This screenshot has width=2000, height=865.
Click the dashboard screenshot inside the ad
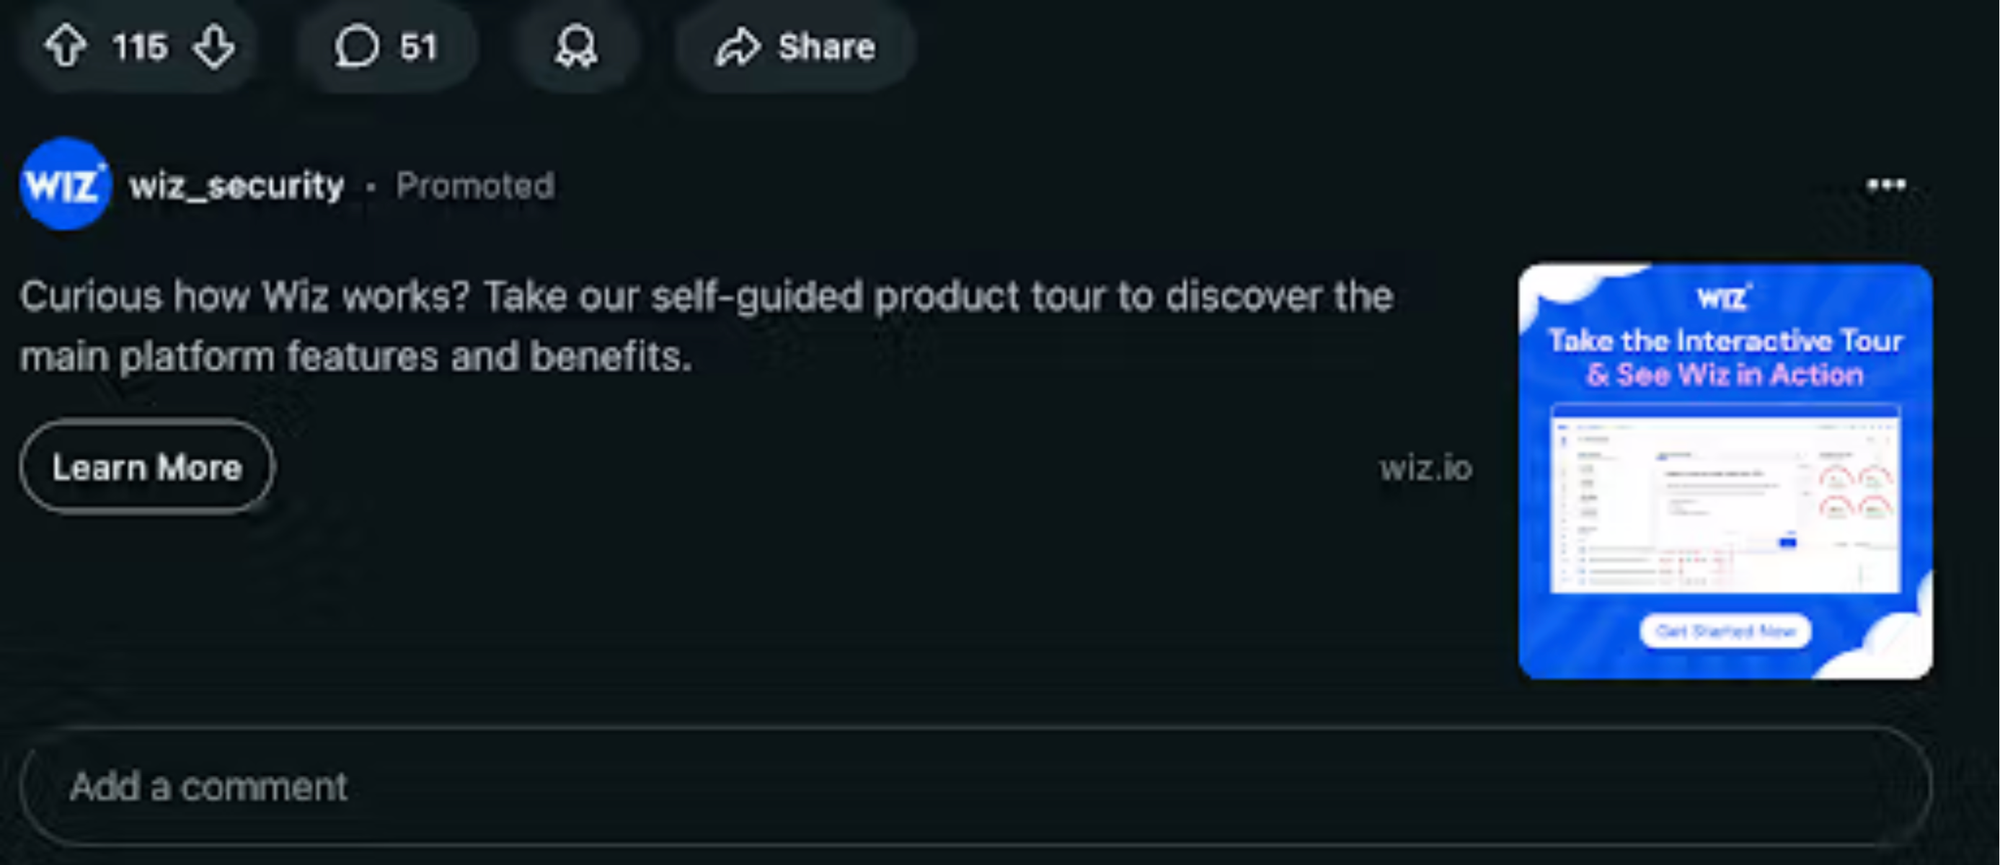1725,498
